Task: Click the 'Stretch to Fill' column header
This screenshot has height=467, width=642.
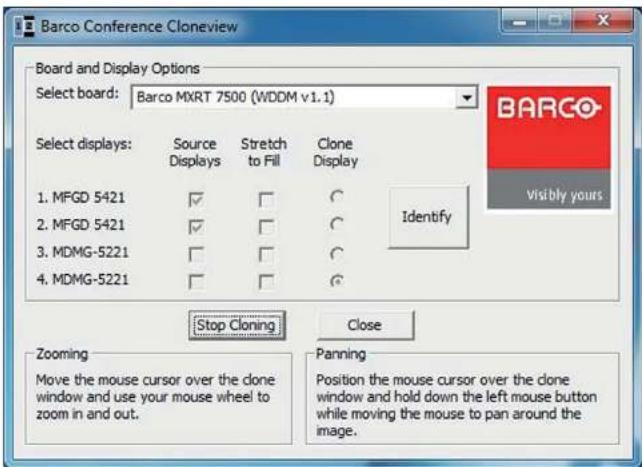Action: click(x=264, y=152)
